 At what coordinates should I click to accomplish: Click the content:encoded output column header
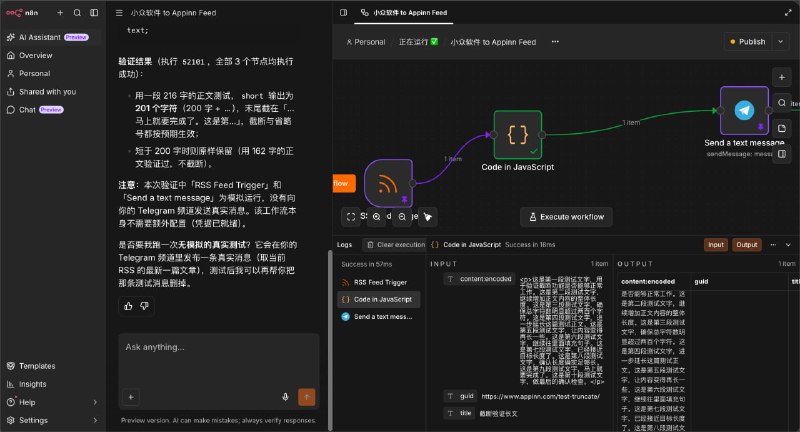click(647, 282)
